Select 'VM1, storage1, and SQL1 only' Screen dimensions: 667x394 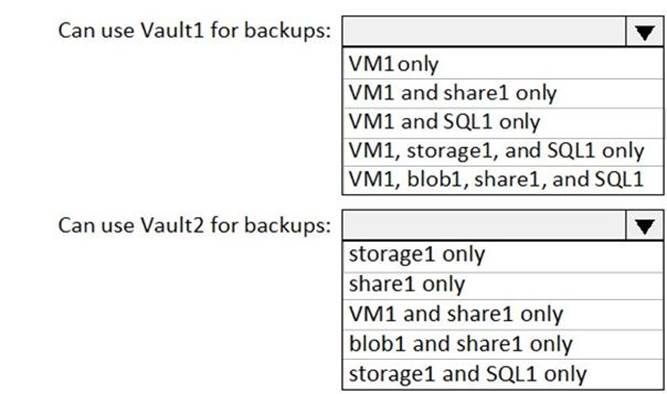[502, 151]
